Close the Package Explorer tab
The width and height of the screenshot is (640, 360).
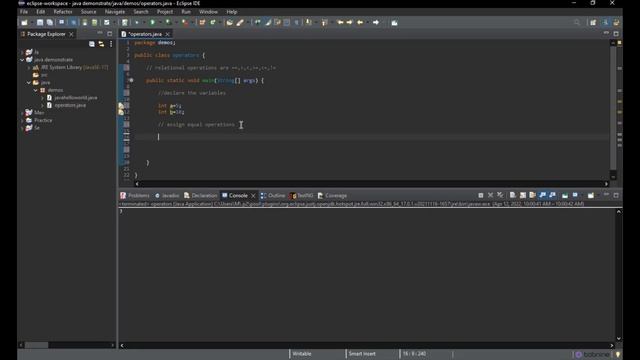[71, 34]
